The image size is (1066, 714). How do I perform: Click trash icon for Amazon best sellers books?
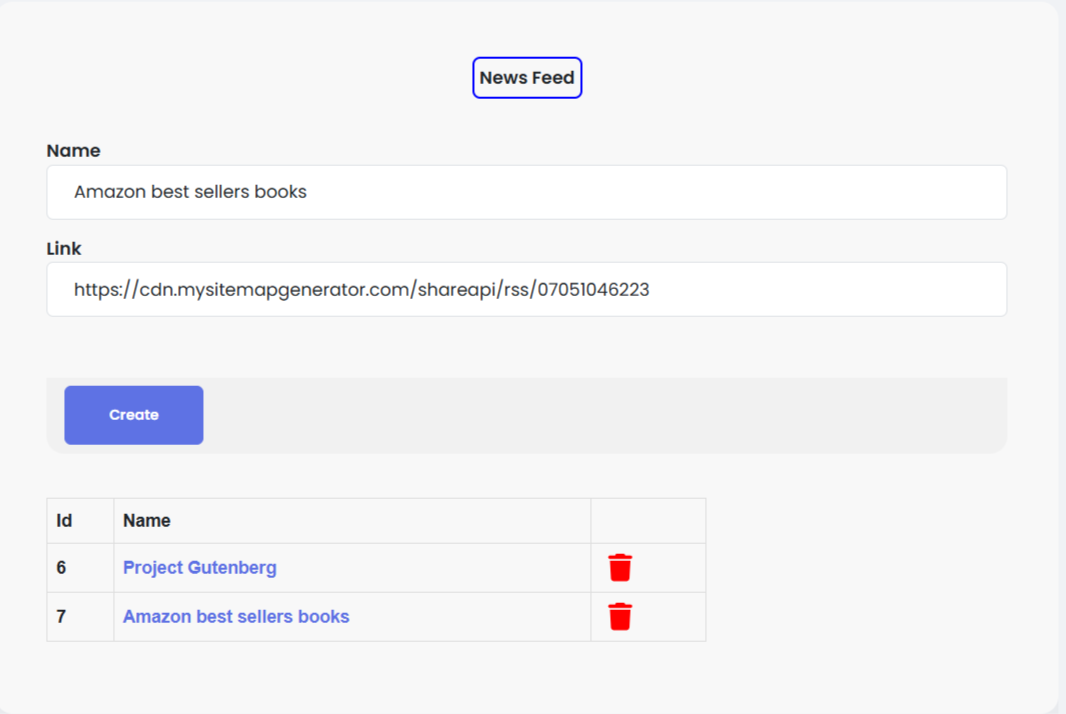coord(620,617)
